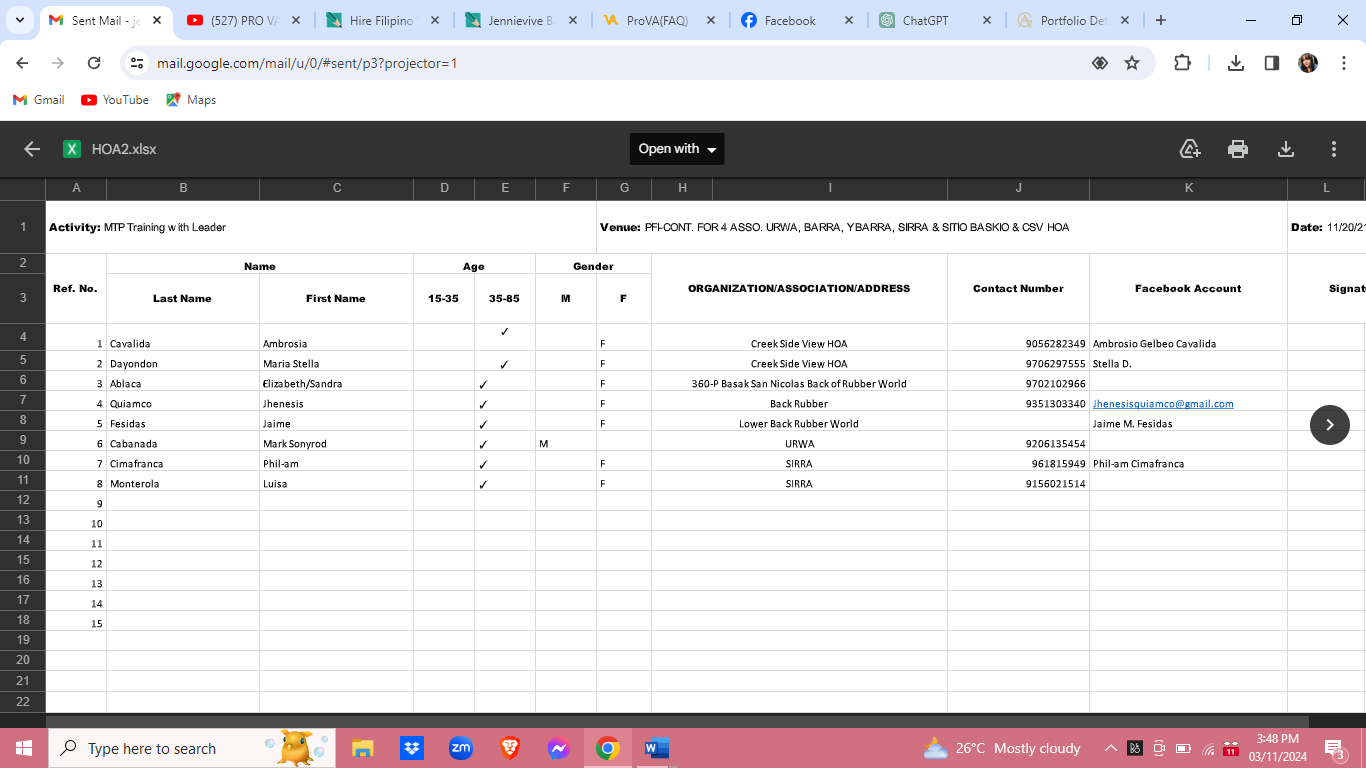1366x768 pixels.
Task: Select the Maria Stella first name cell
Action: pyautogui.click(x=336, y=361)
